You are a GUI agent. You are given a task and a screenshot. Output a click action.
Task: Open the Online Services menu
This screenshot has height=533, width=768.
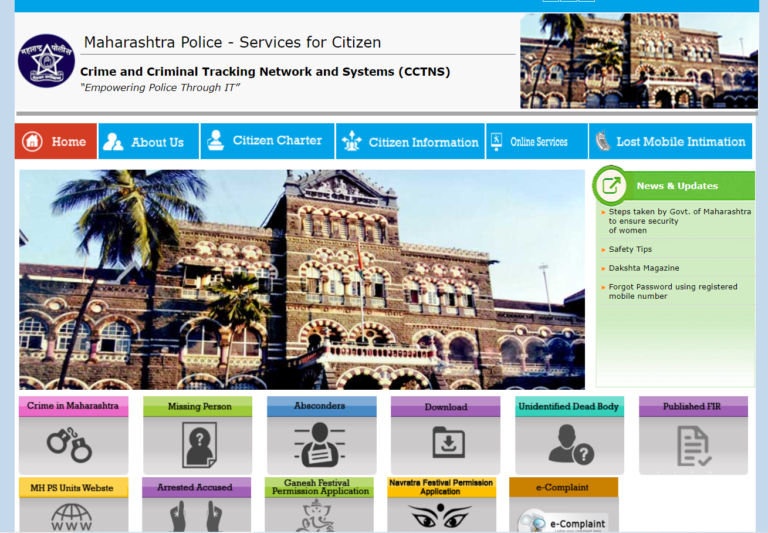point(536,141)
